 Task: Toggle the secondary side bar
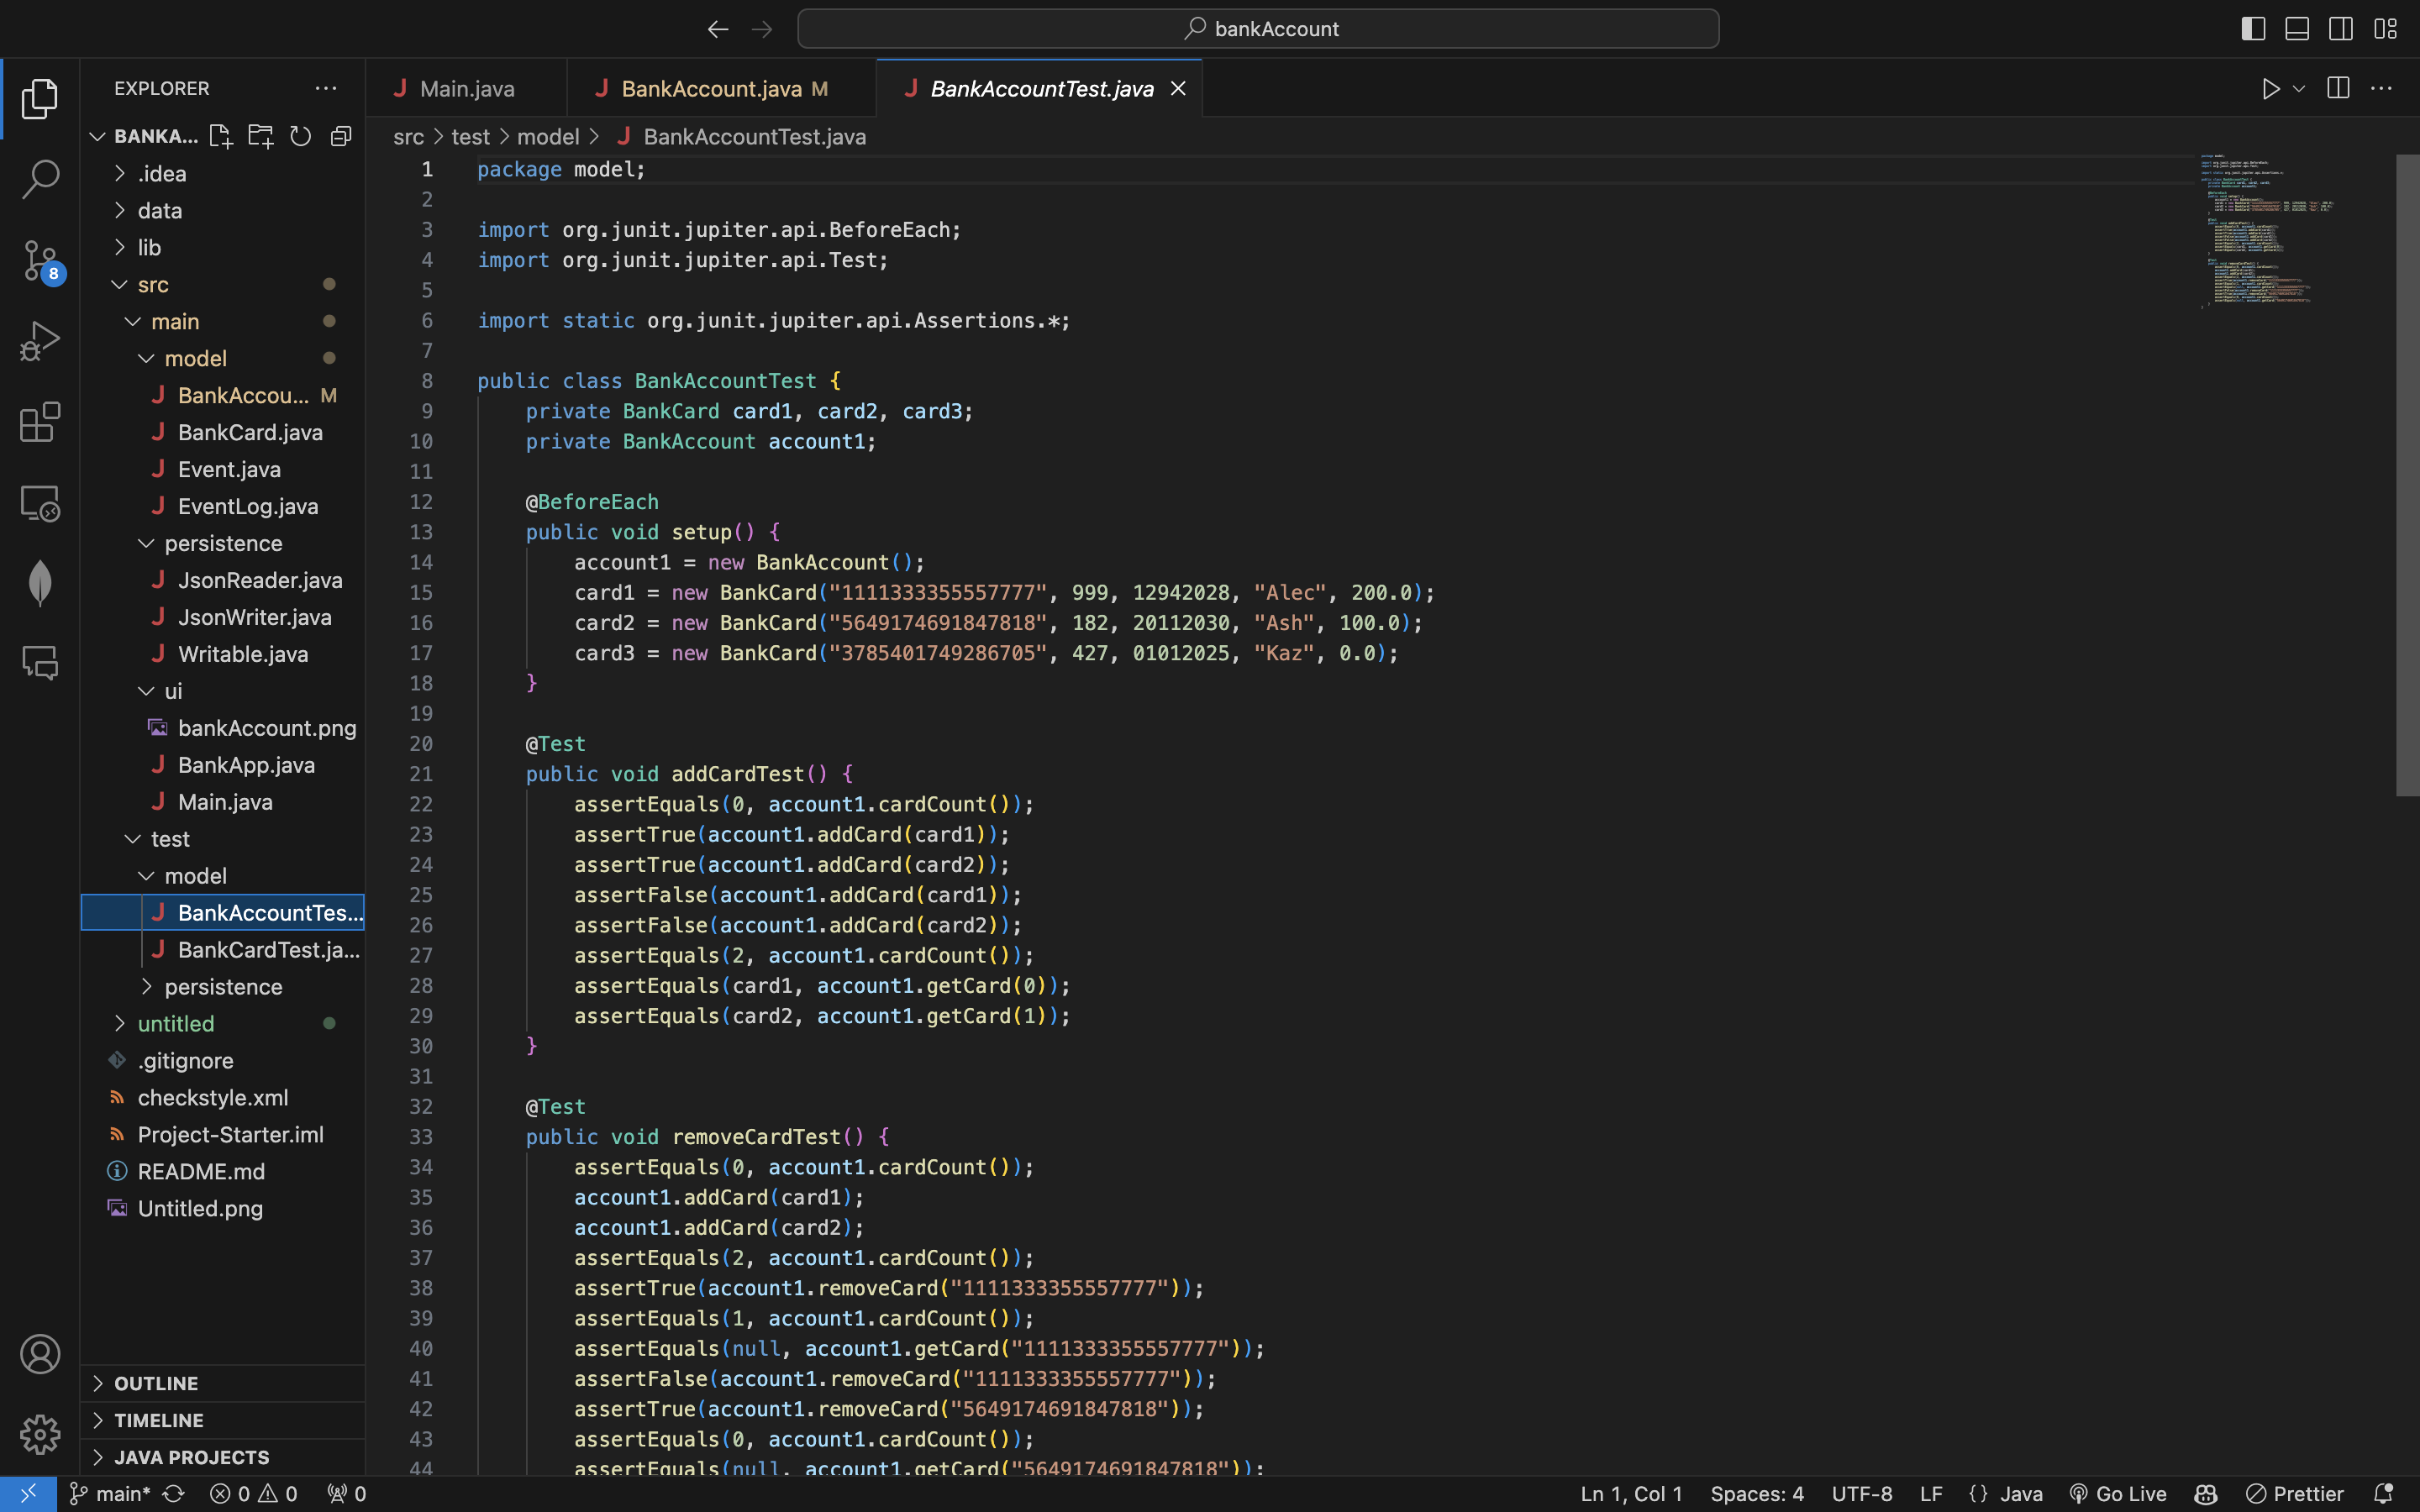tap(2341, 29)
